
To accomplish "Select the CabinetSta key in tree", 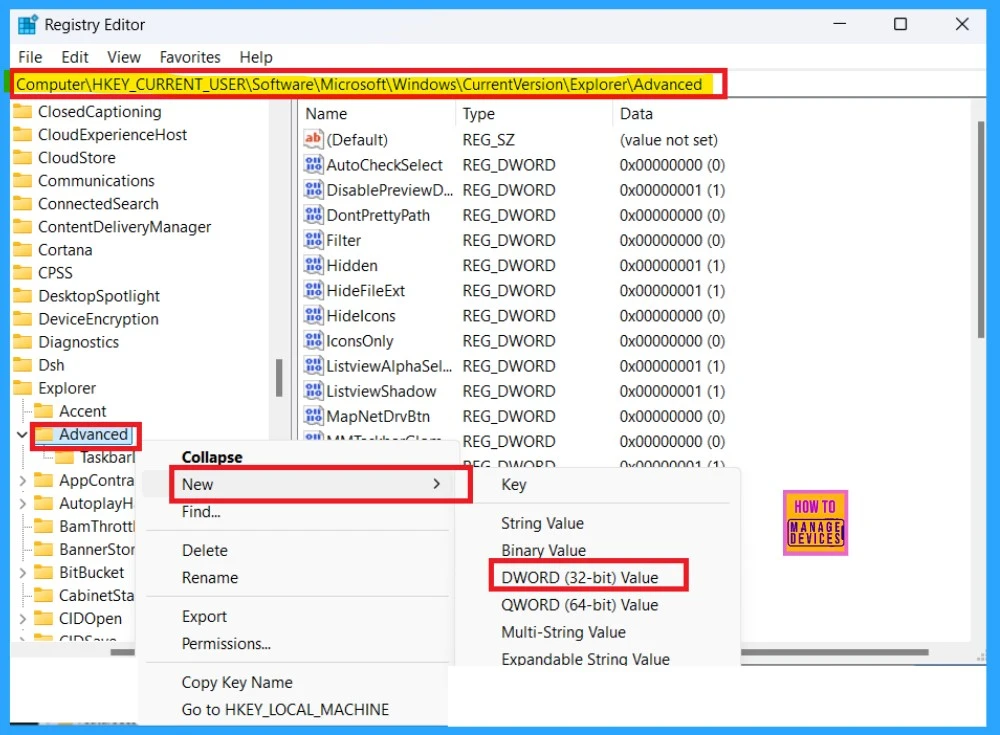I will [96, 595].
